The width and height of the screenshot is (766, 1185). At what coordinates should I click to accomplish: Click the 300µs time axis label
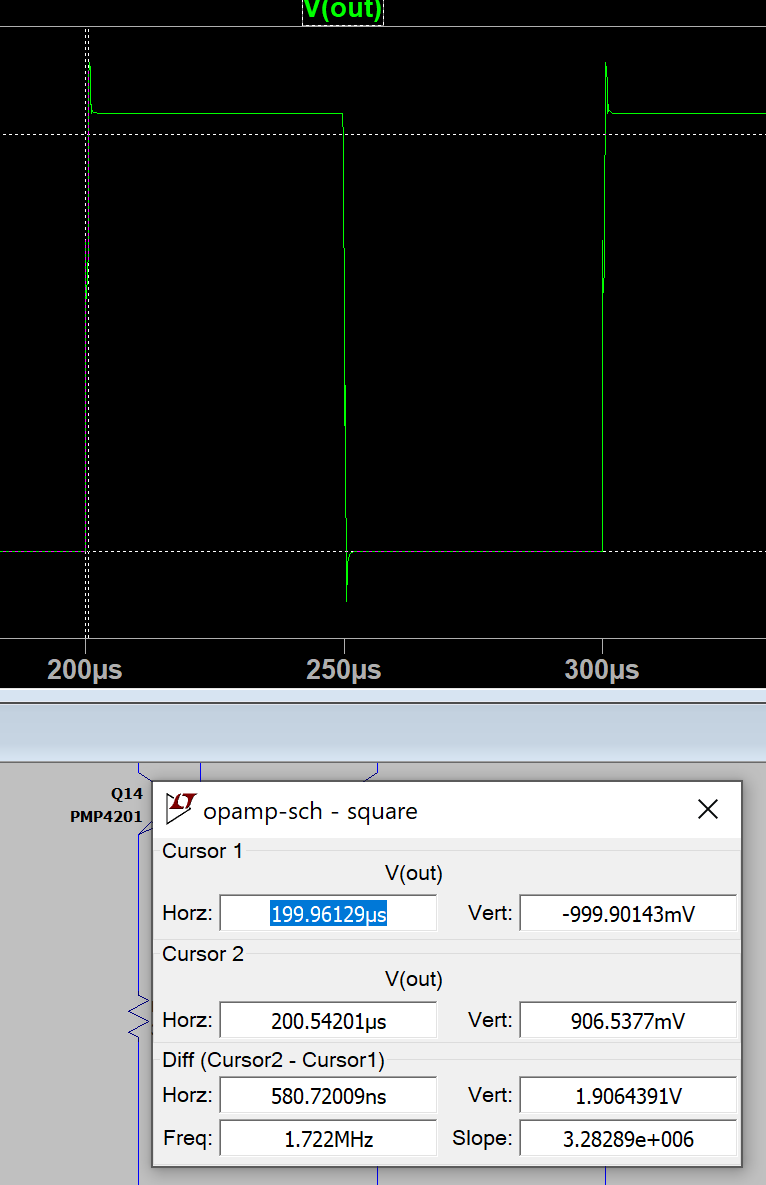pos(602,670)
